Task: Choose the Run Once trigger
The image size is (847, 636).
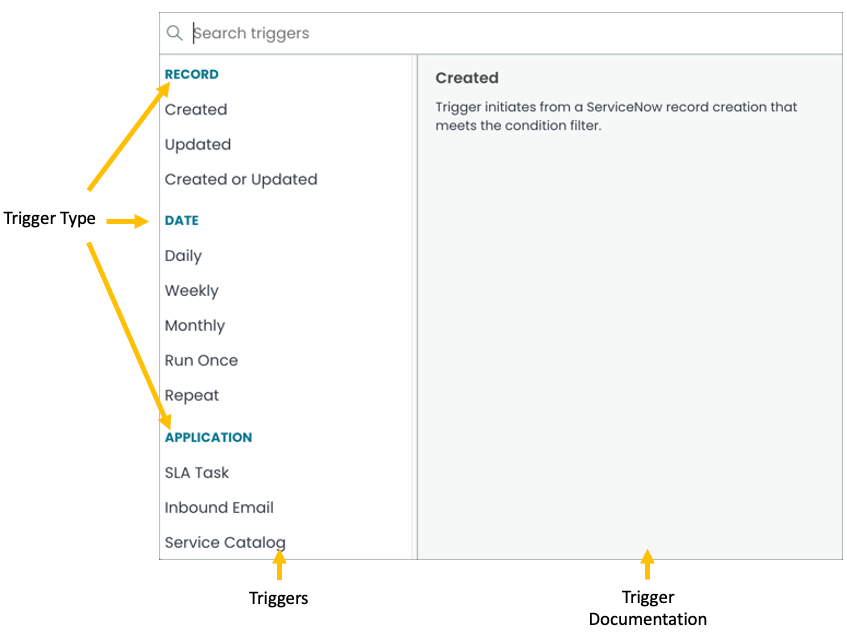Action: tap(201, 360)
